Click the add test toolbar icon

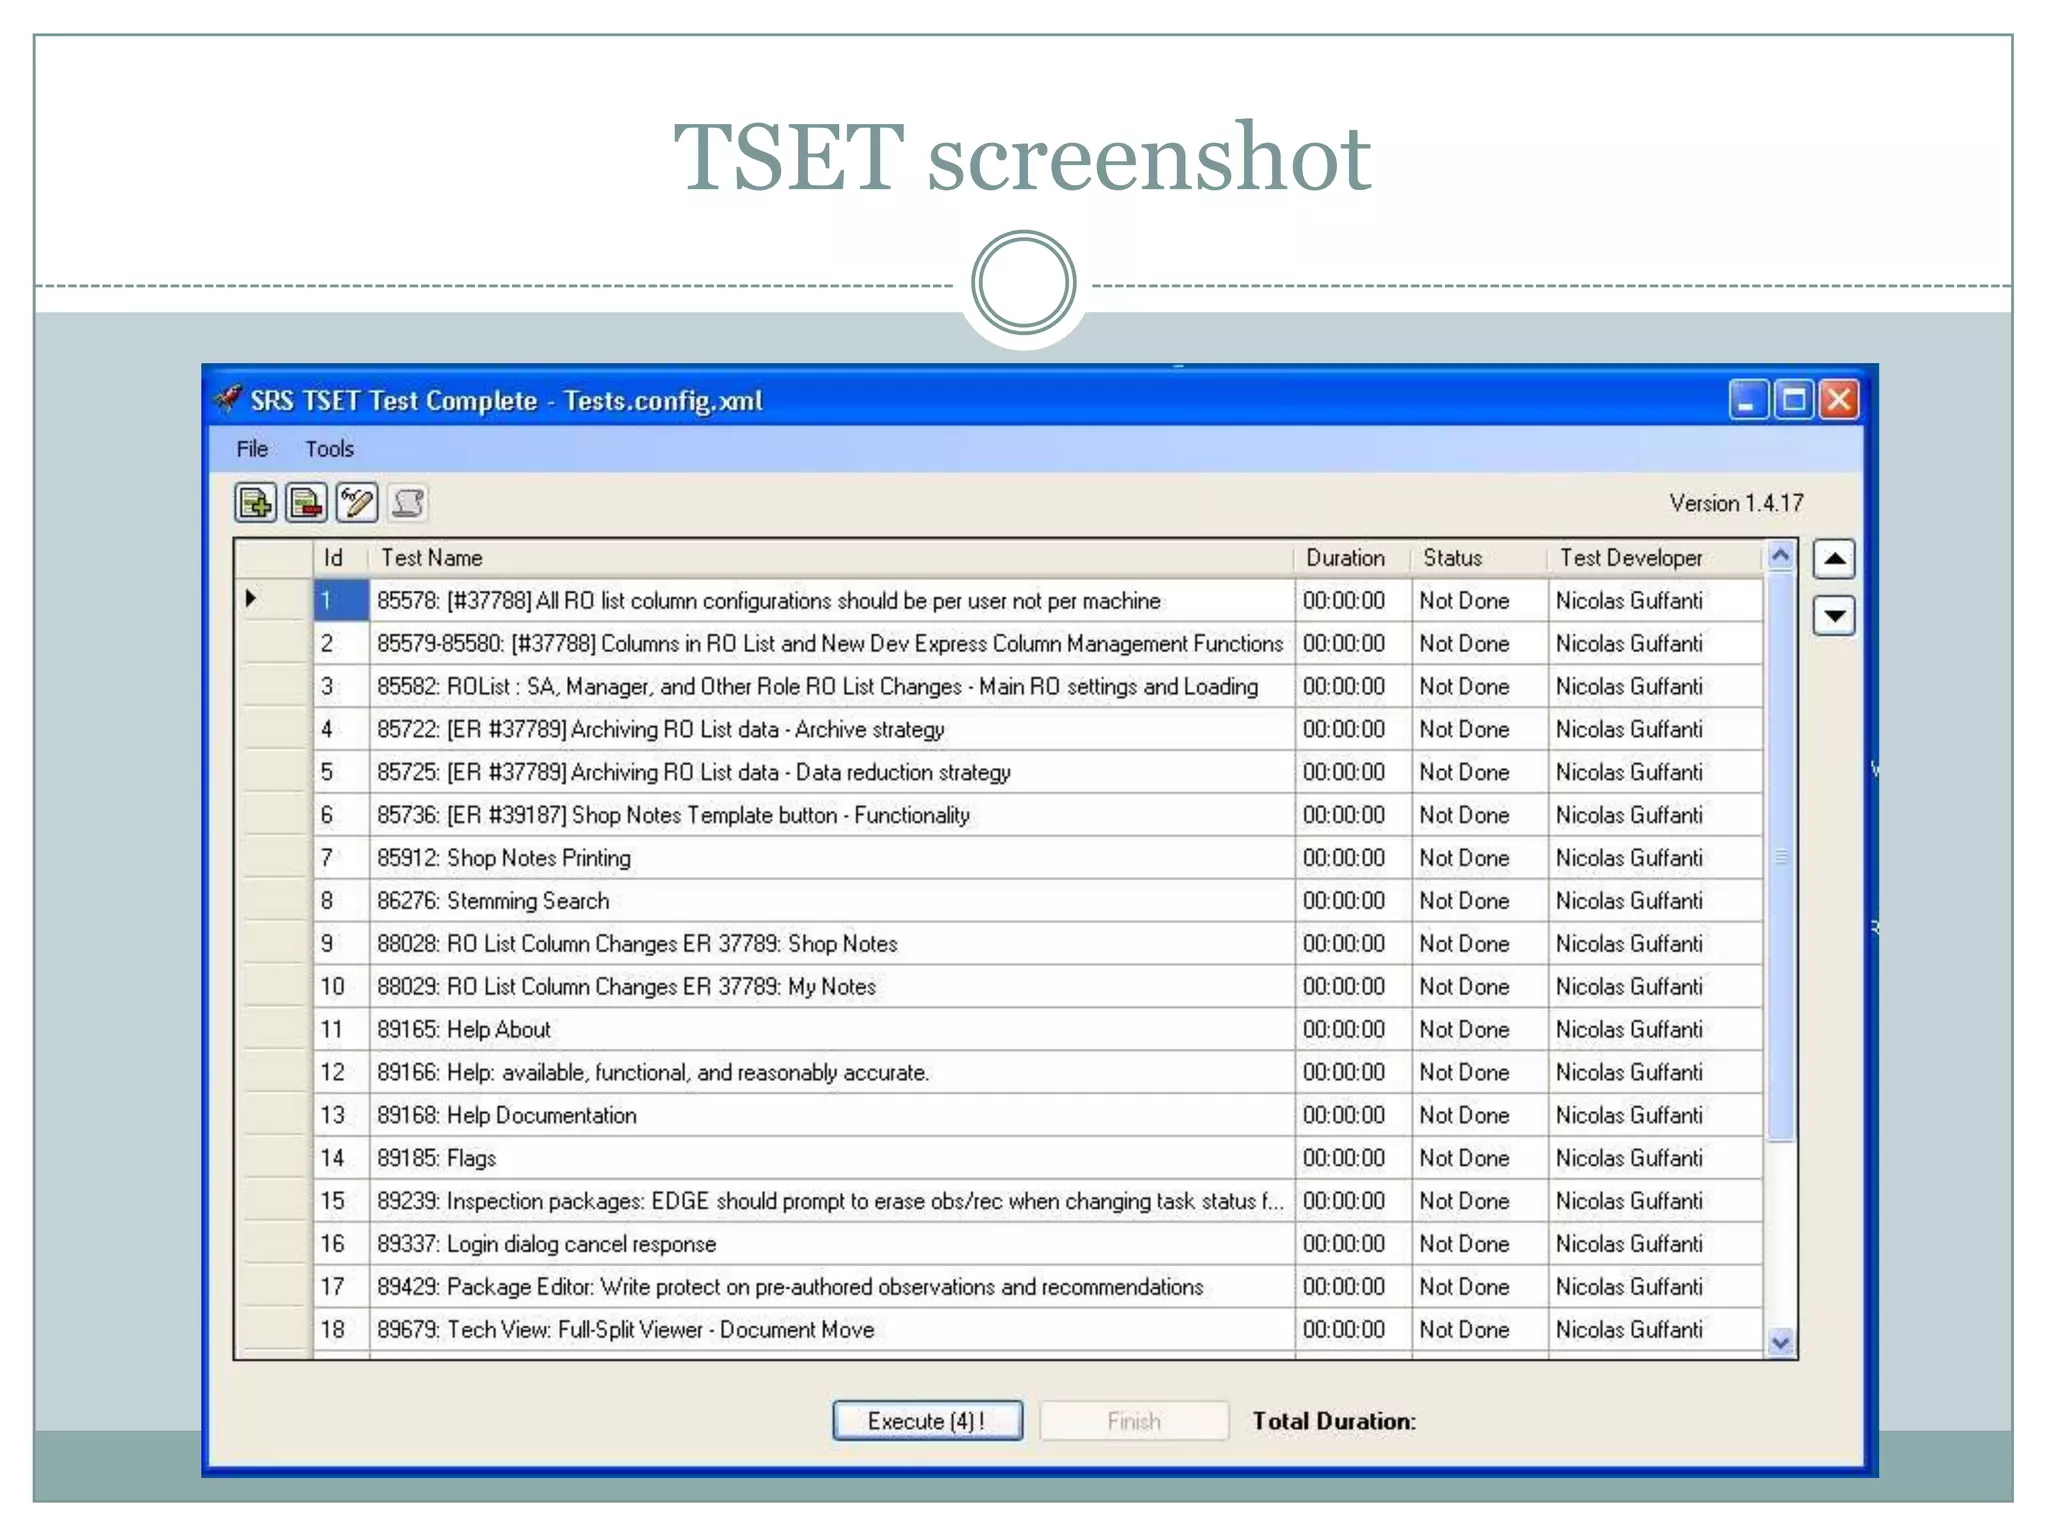[x=256, y=502]
